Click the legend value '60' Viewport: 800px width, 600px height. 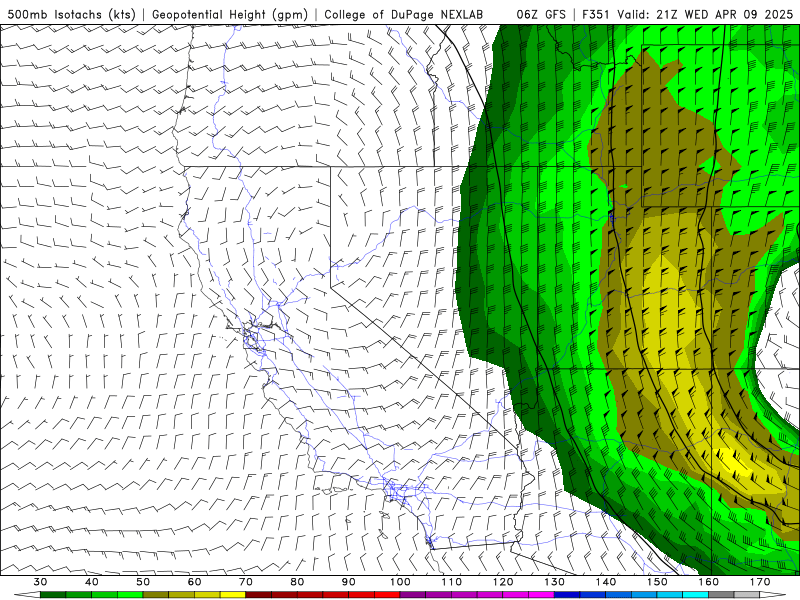pyautogui.click(x=194, y=582)
